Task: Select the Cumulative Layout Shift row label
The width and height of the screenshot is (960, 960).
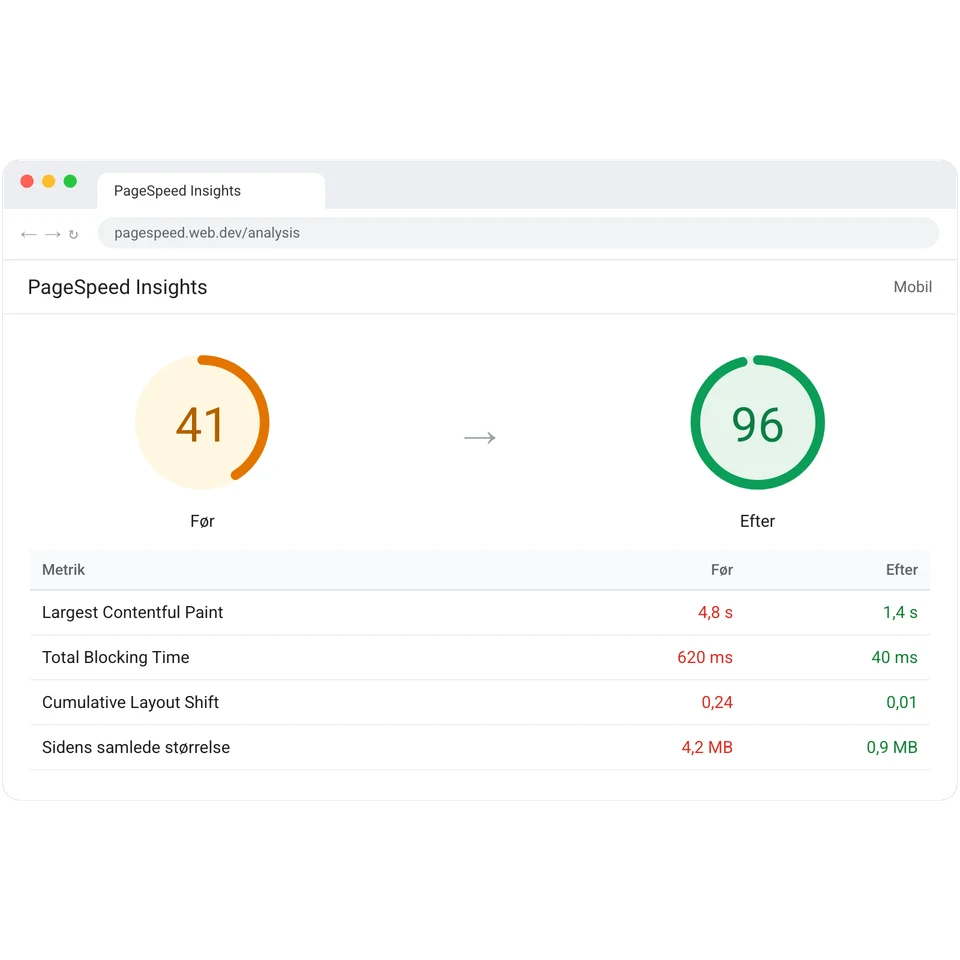Action: (x=130, y=702)
